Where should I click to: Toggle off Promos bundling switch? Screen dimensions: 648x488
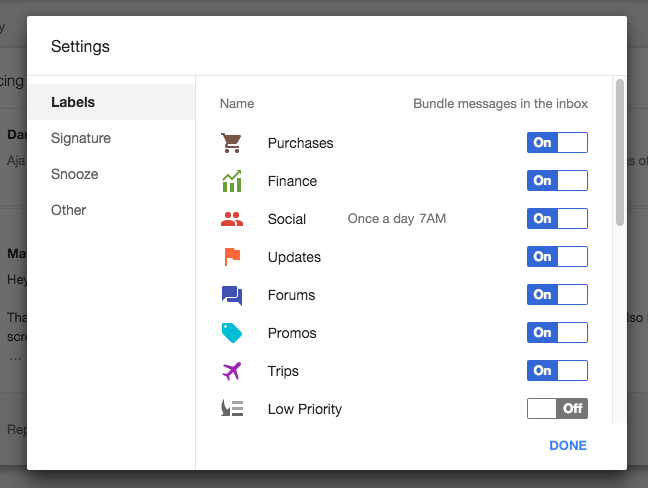tap(557, 333)
